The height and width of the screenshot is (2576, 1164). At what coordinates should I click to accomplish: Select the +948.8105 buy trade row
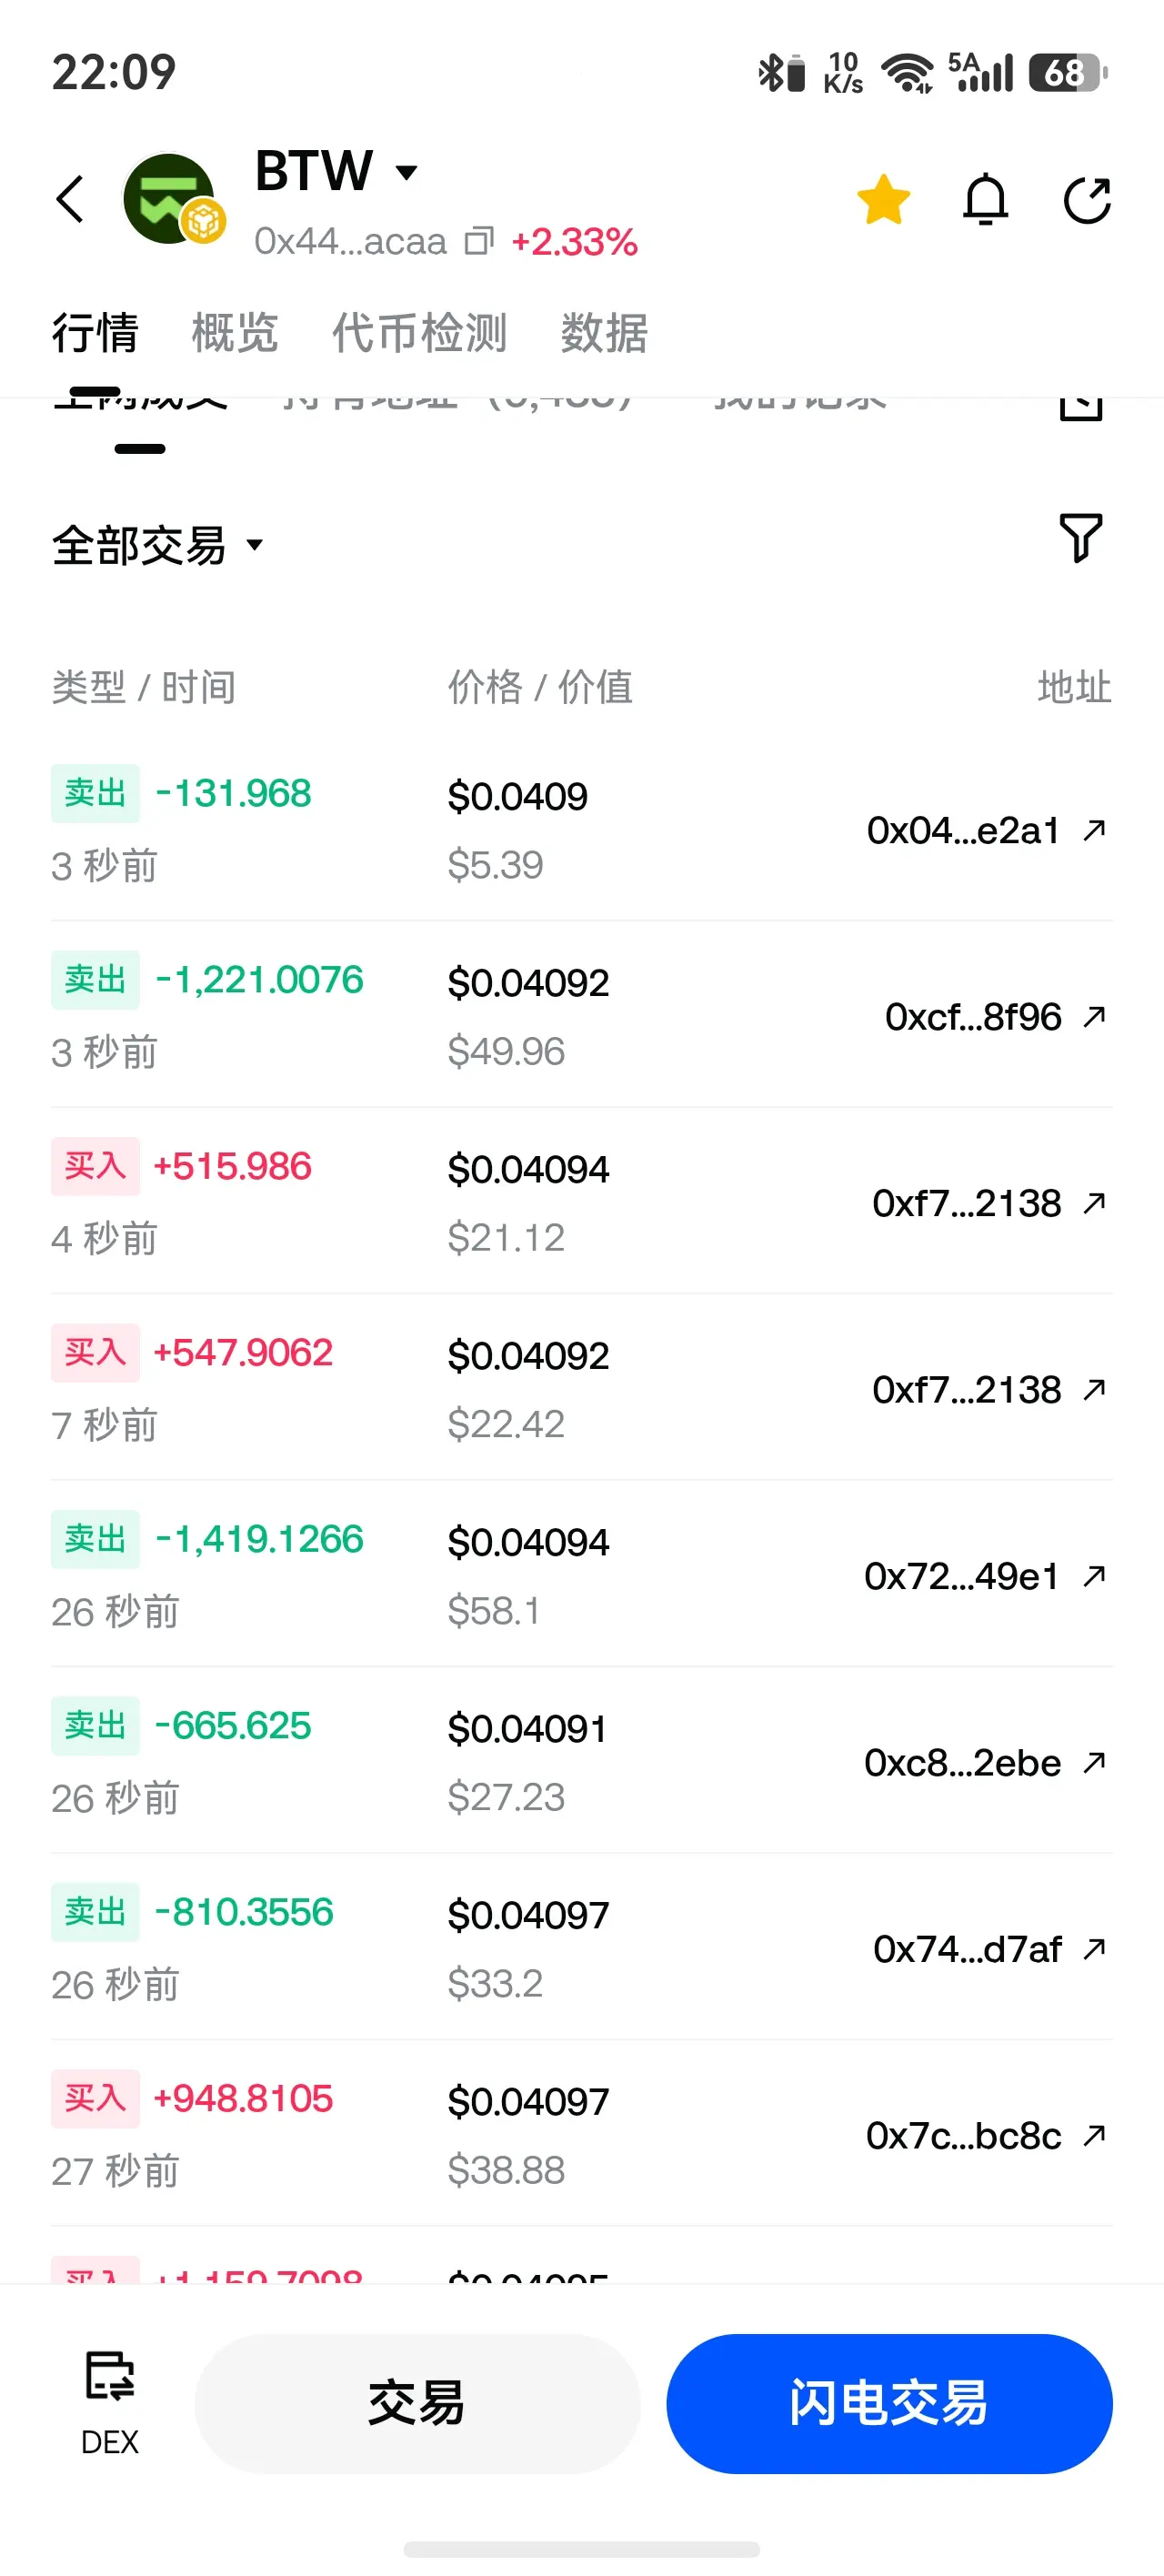click(582, 2133)
